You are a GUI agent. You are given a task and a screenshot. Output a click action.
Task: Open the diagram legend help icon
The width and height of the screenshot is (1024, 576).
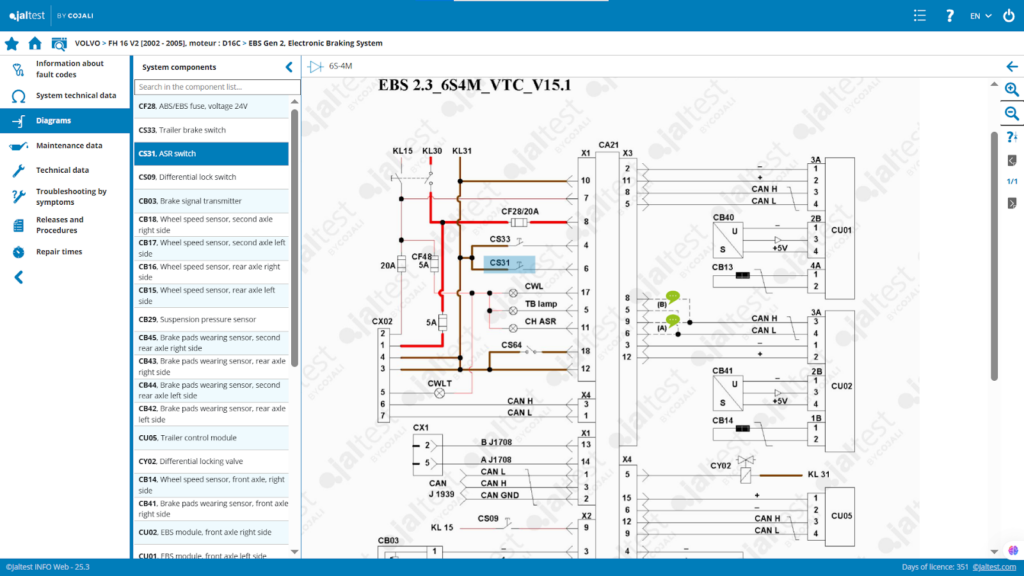[x=1011, y=138]
